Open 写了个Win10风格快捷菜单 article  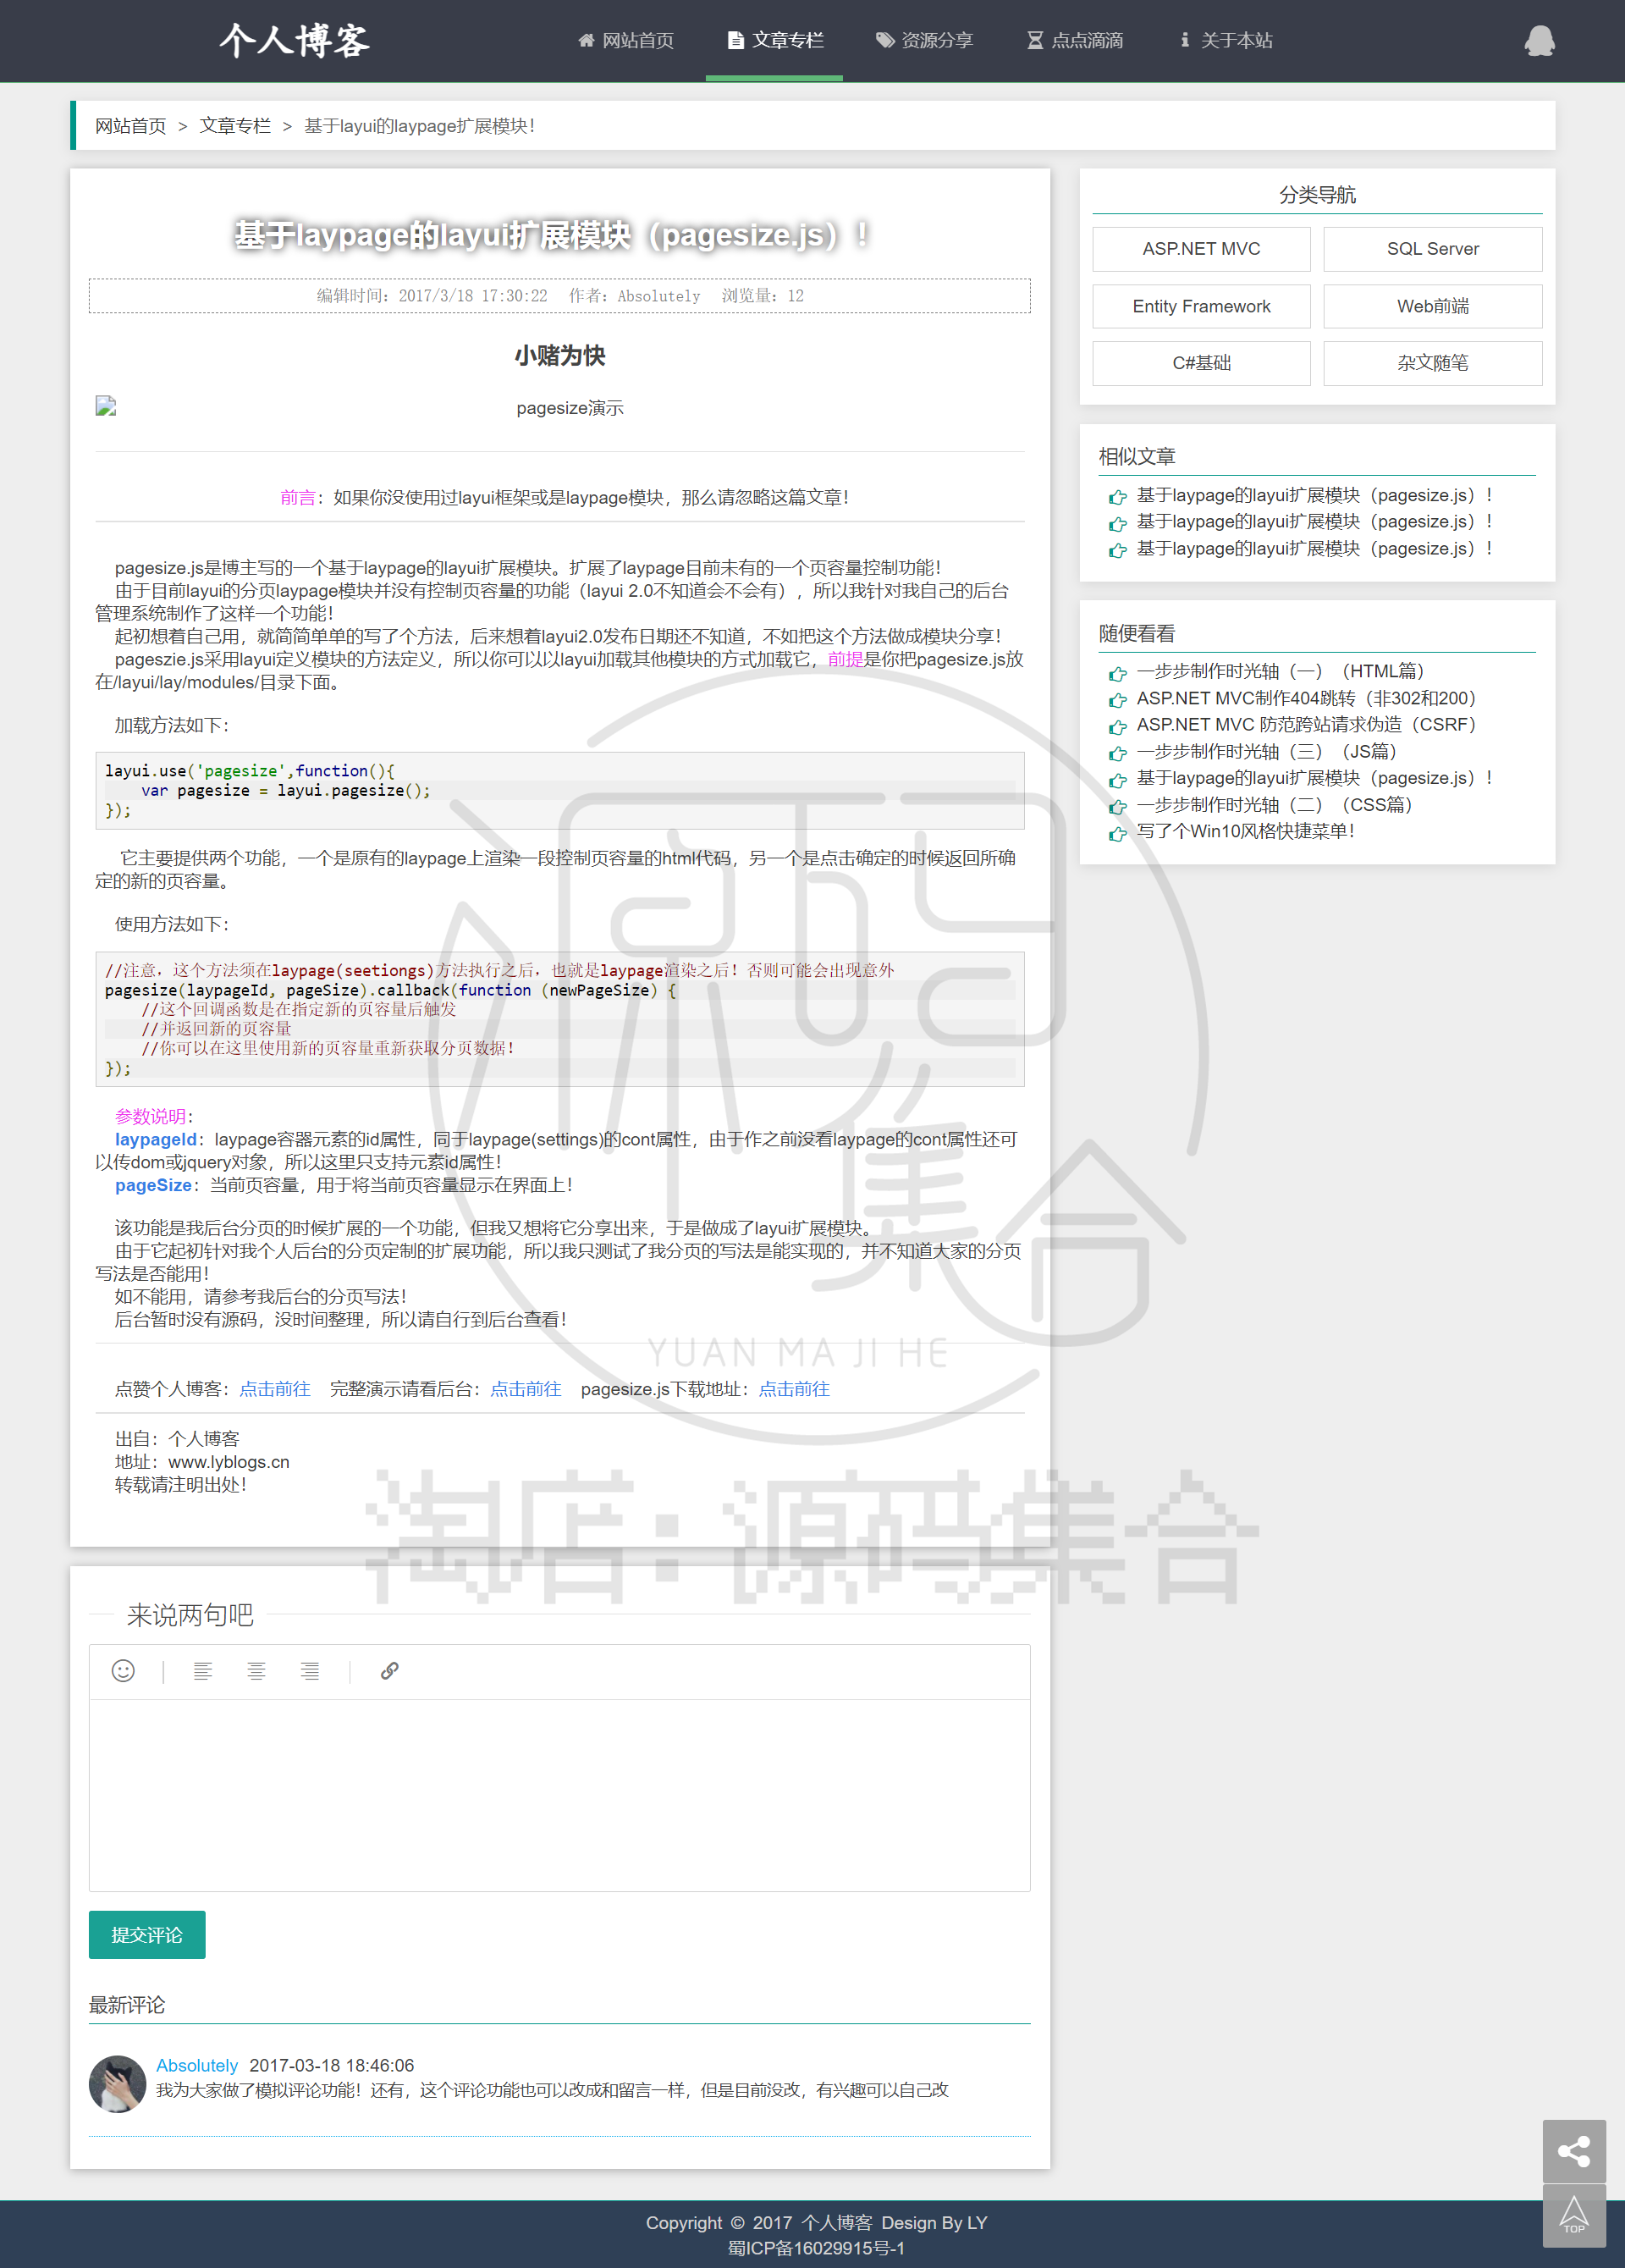(x=1245, y=831)
